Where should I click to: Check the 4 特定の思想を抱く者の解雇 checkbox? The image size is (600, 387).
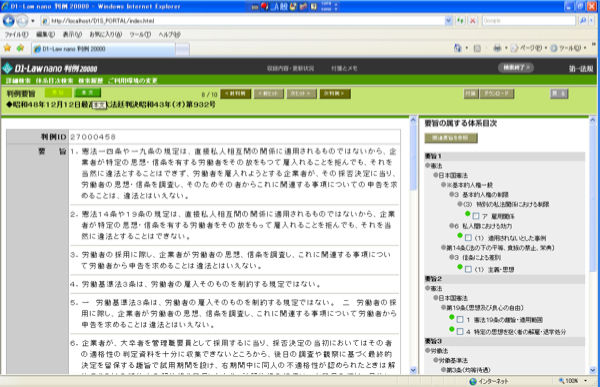tap(460, 331)
